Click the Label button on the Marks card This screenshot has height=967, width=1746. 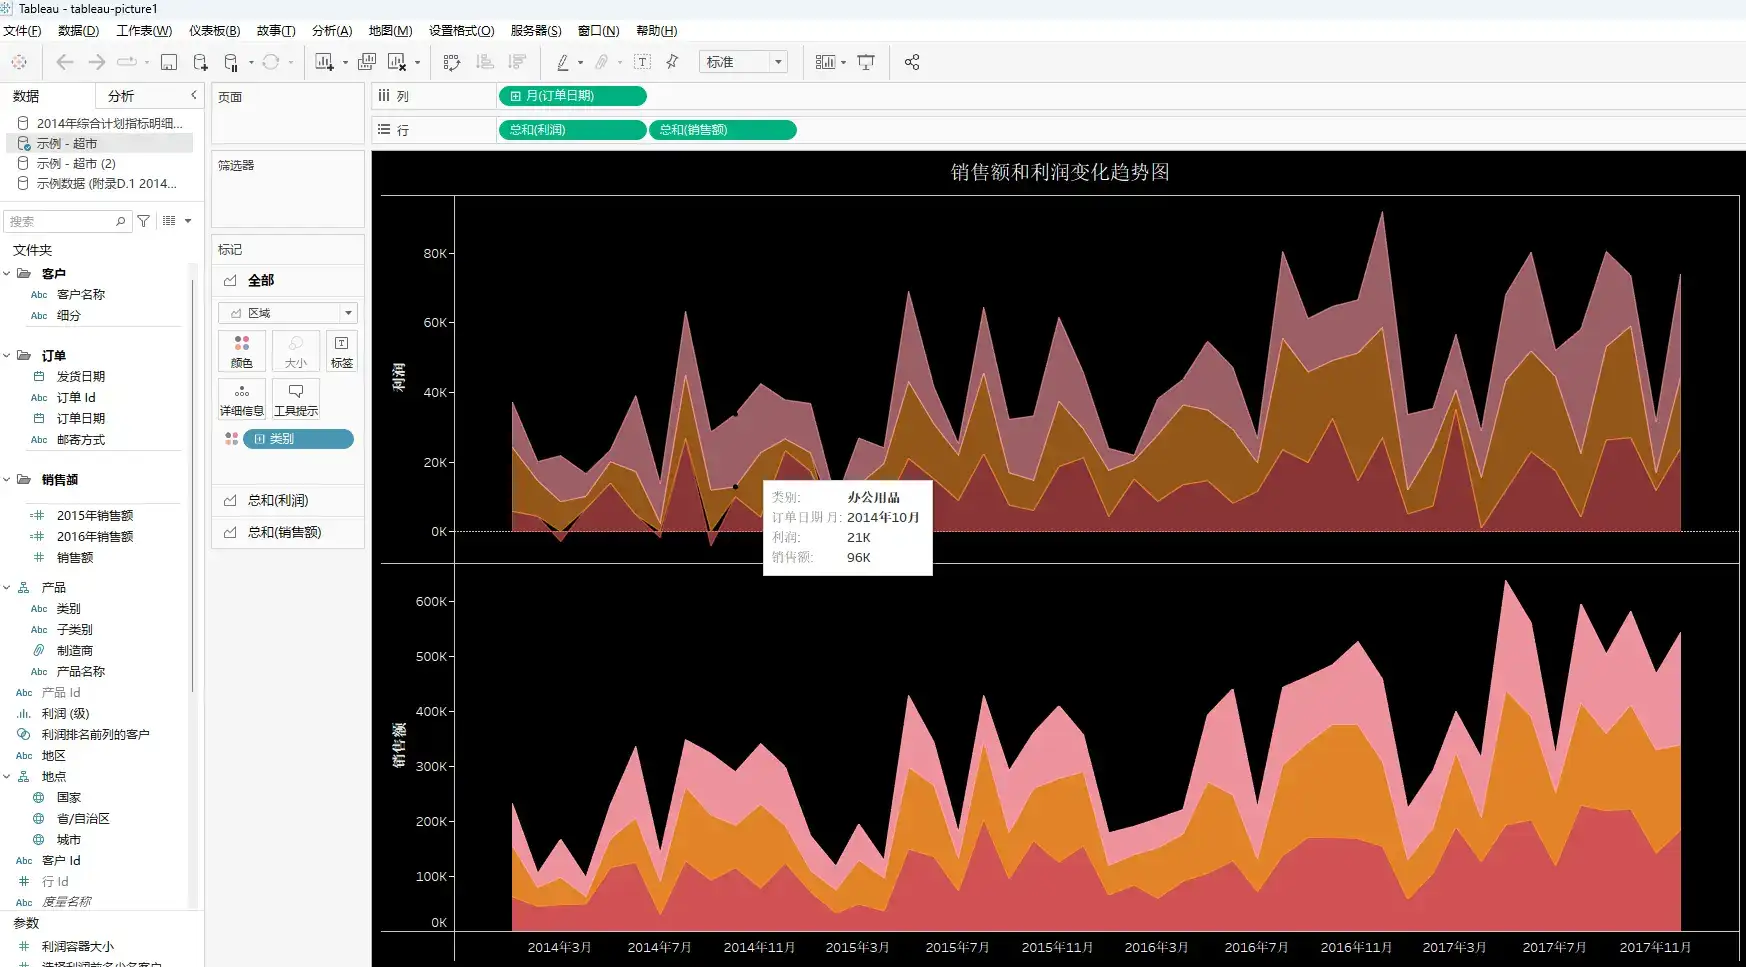(341, 351)
